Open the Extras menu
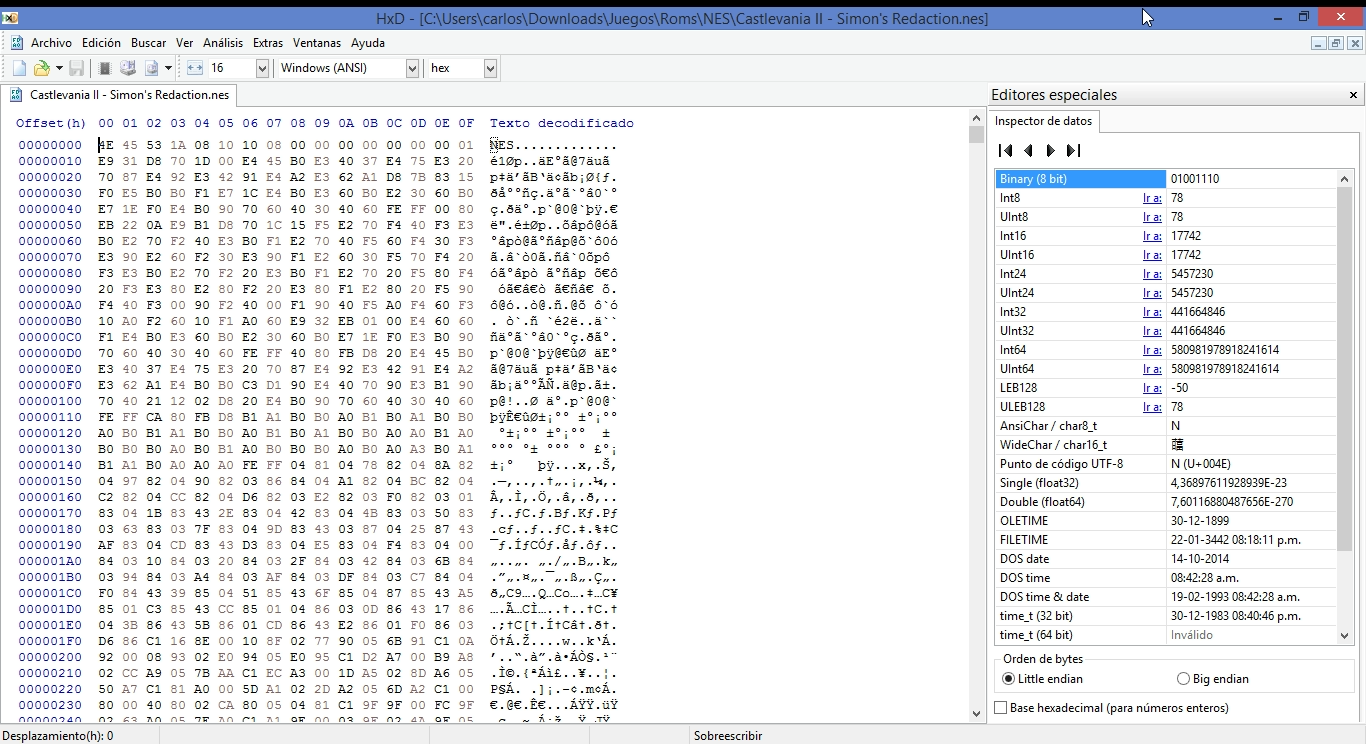The image size is (1366, 744). click(x=268, y=43)
